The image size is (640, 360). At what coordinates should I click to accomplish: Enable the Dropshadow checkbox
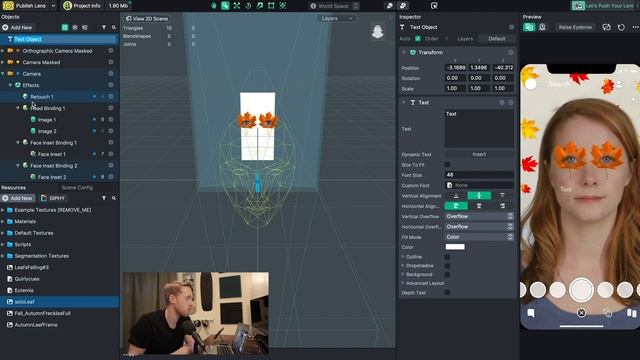coord(447,266)
